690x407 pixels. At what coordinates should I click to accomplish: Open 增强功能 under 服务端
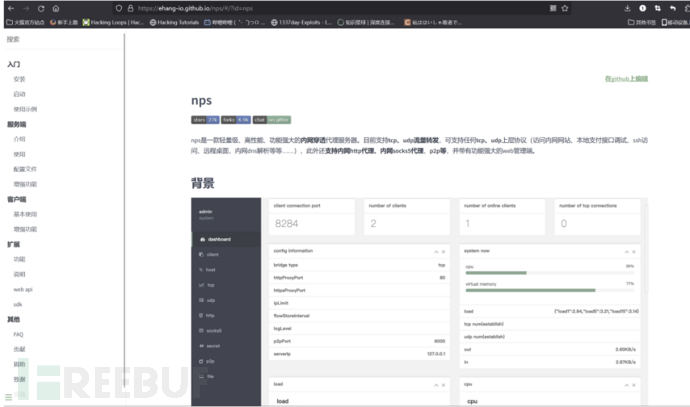click(x=25, y=184)
